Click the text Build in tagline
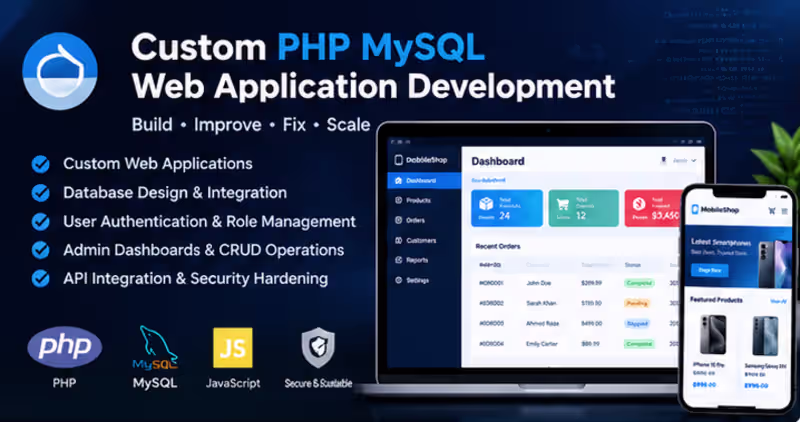800x422 pixels. tap(152, 125)
